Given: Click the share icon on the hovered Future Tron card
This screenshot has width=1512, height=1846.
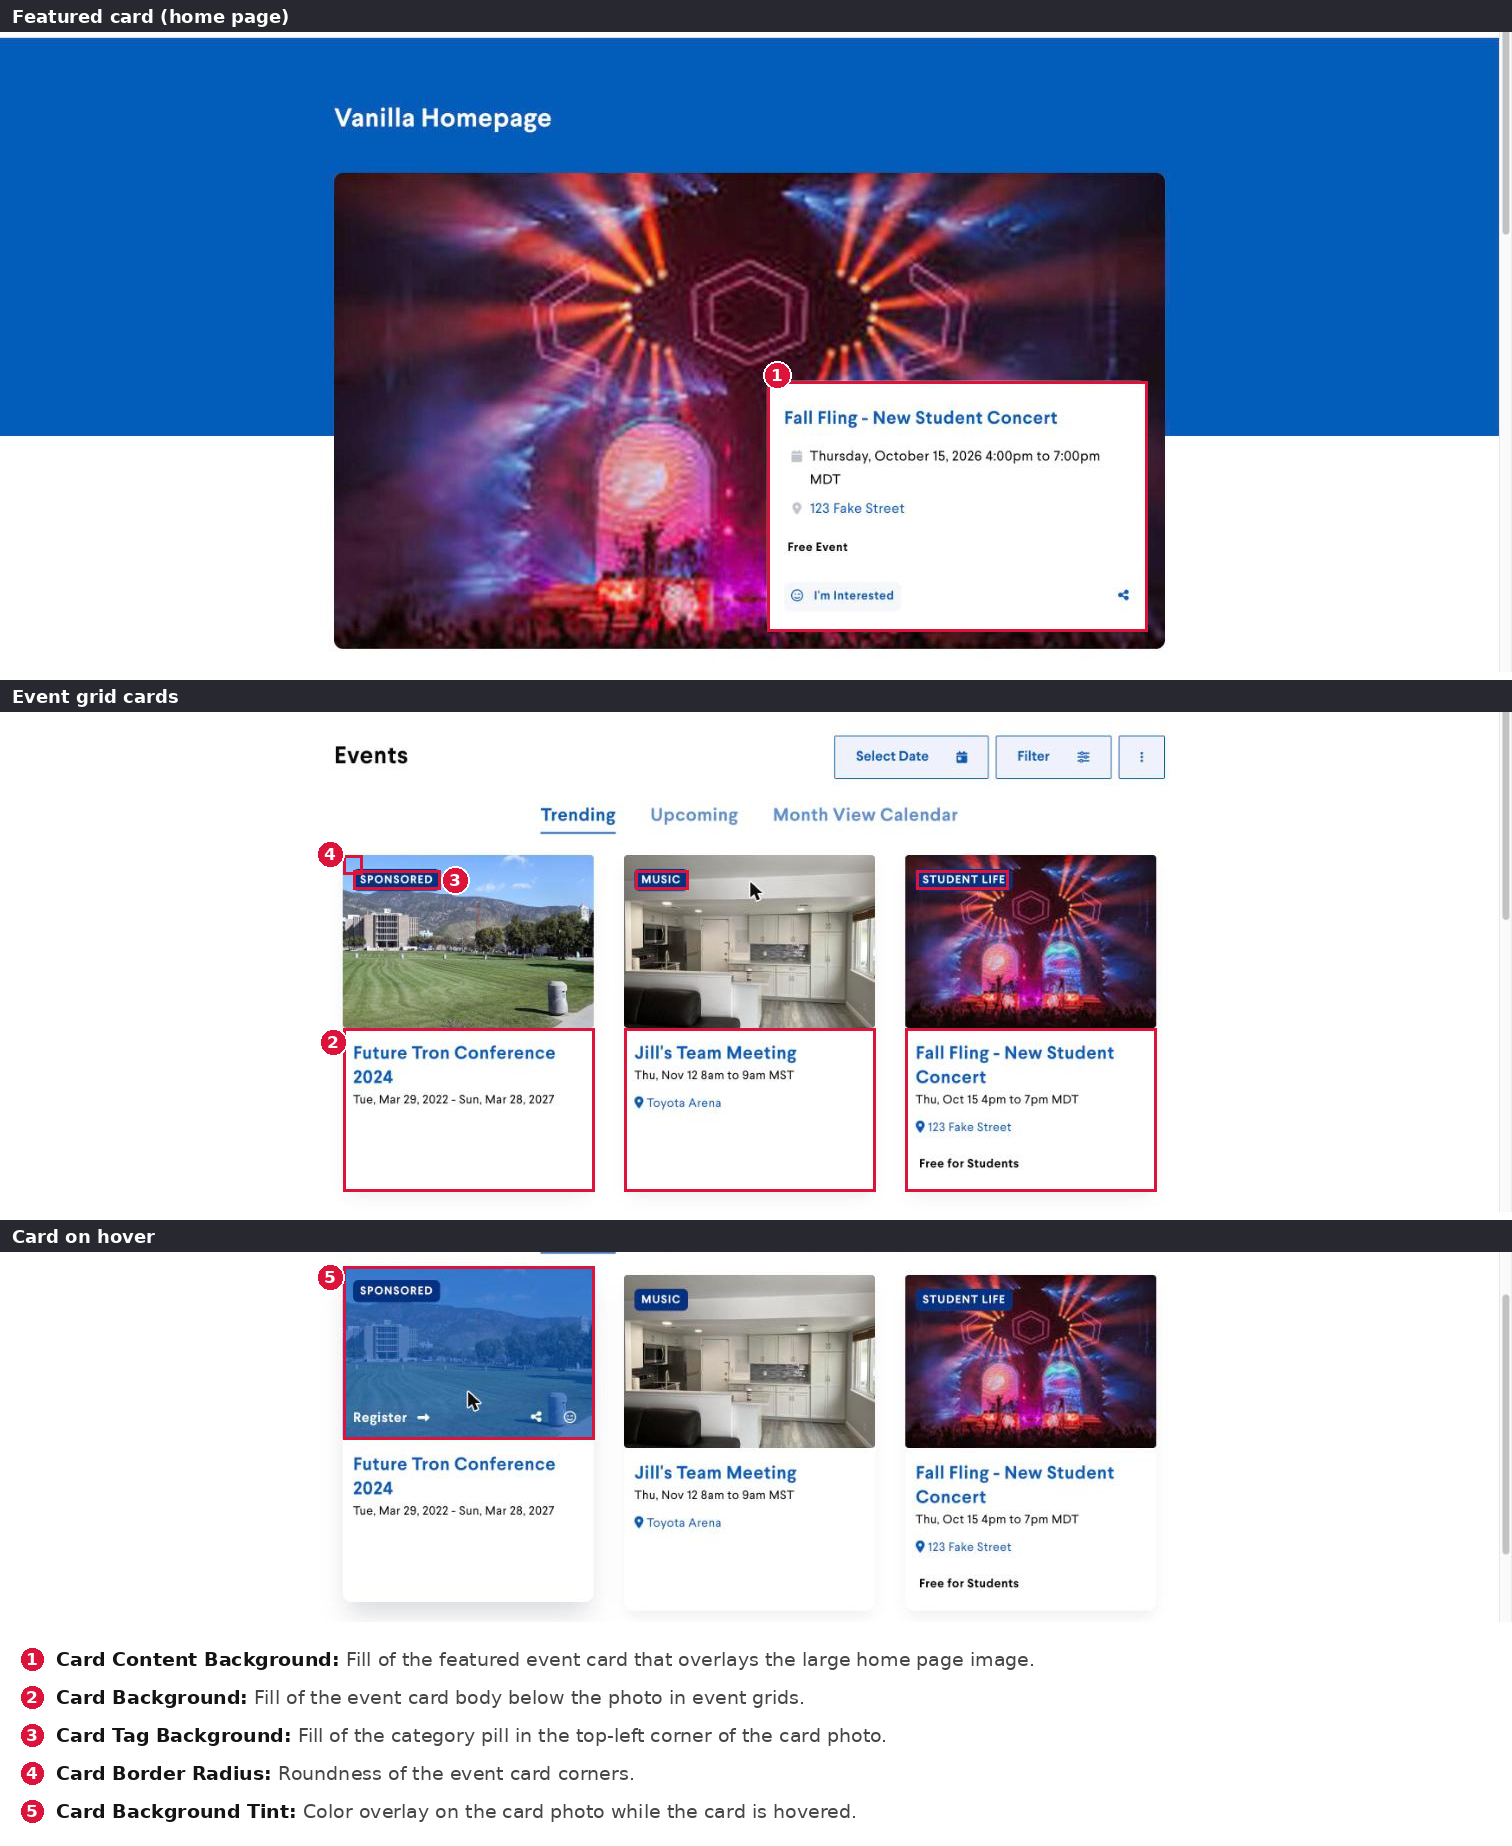Looking at the screenshot, I should (536, 1417).
